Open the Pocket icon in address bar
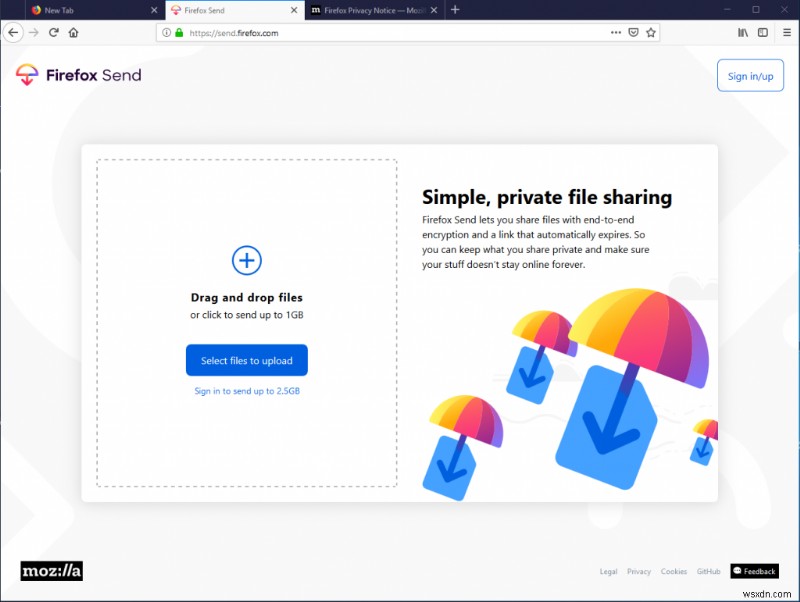 634,32
